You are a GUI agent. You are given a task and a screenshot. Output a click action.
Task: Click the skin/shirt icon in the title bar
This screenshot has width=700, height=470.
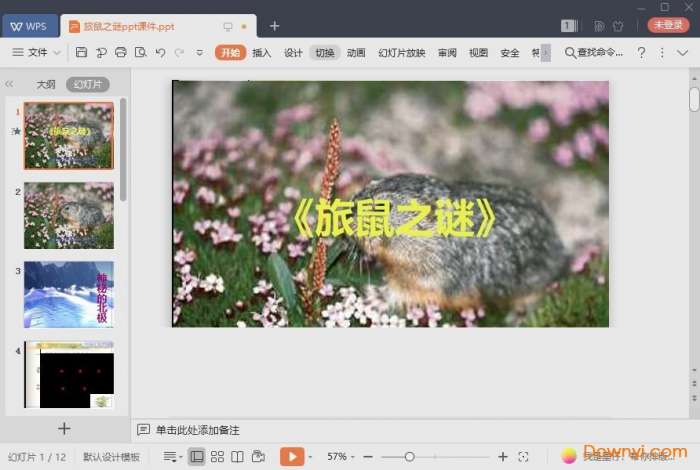pyautogui.click(x=618, y=26)
